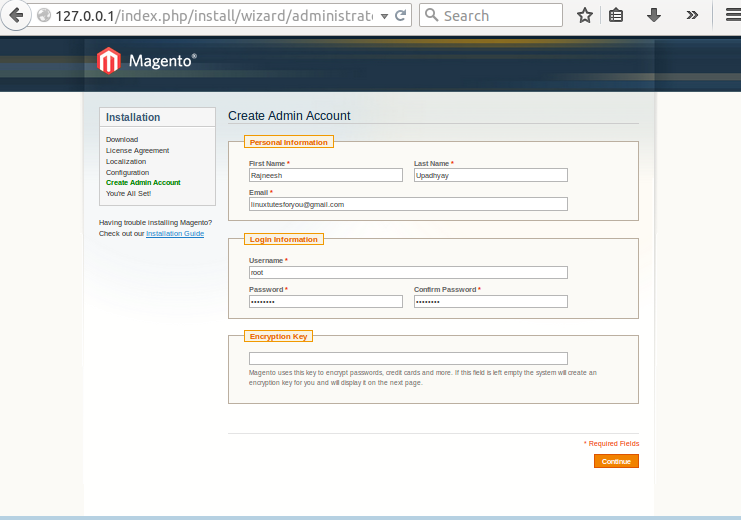Click the First Name field
Image resolution: width=741 pixels, height=520 pixels.
(326, 175)
